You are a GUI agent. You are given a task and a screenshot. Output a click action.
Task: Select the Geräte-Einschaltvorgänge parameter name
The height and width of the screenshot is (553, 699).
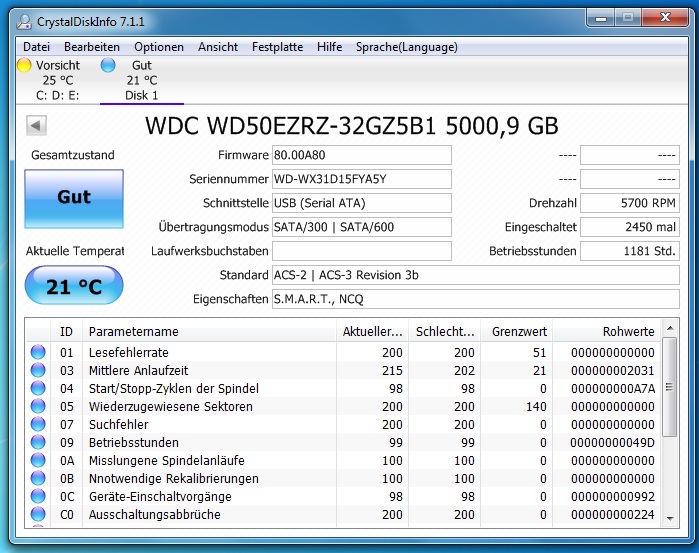click(160, 496)
